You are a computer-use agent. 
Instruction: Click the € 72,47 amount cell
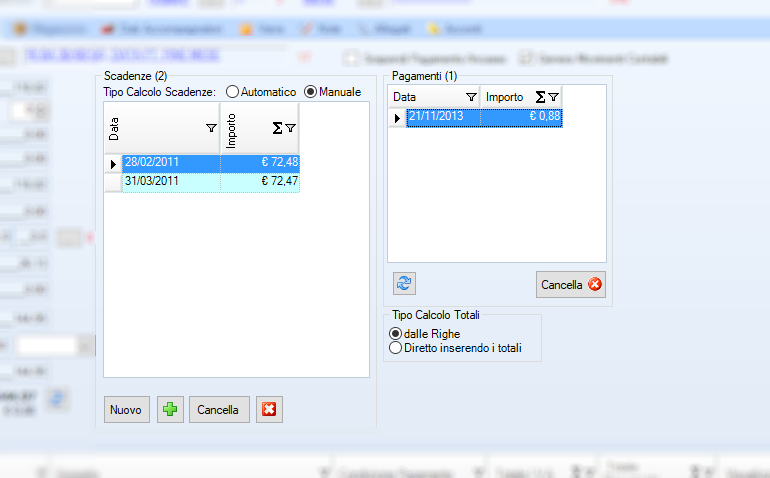tap(260, 182)
